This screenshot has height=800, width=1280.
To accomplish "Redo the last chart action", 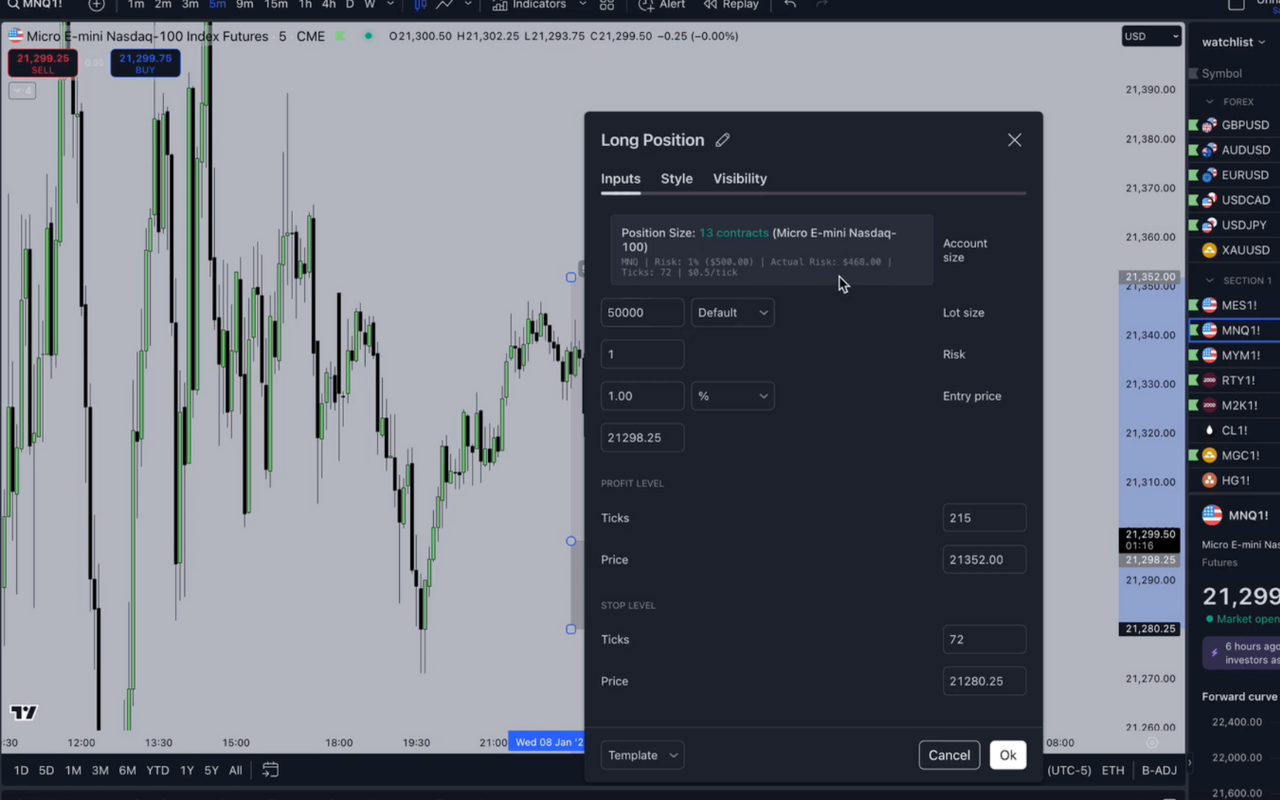I will click(822, 4).
